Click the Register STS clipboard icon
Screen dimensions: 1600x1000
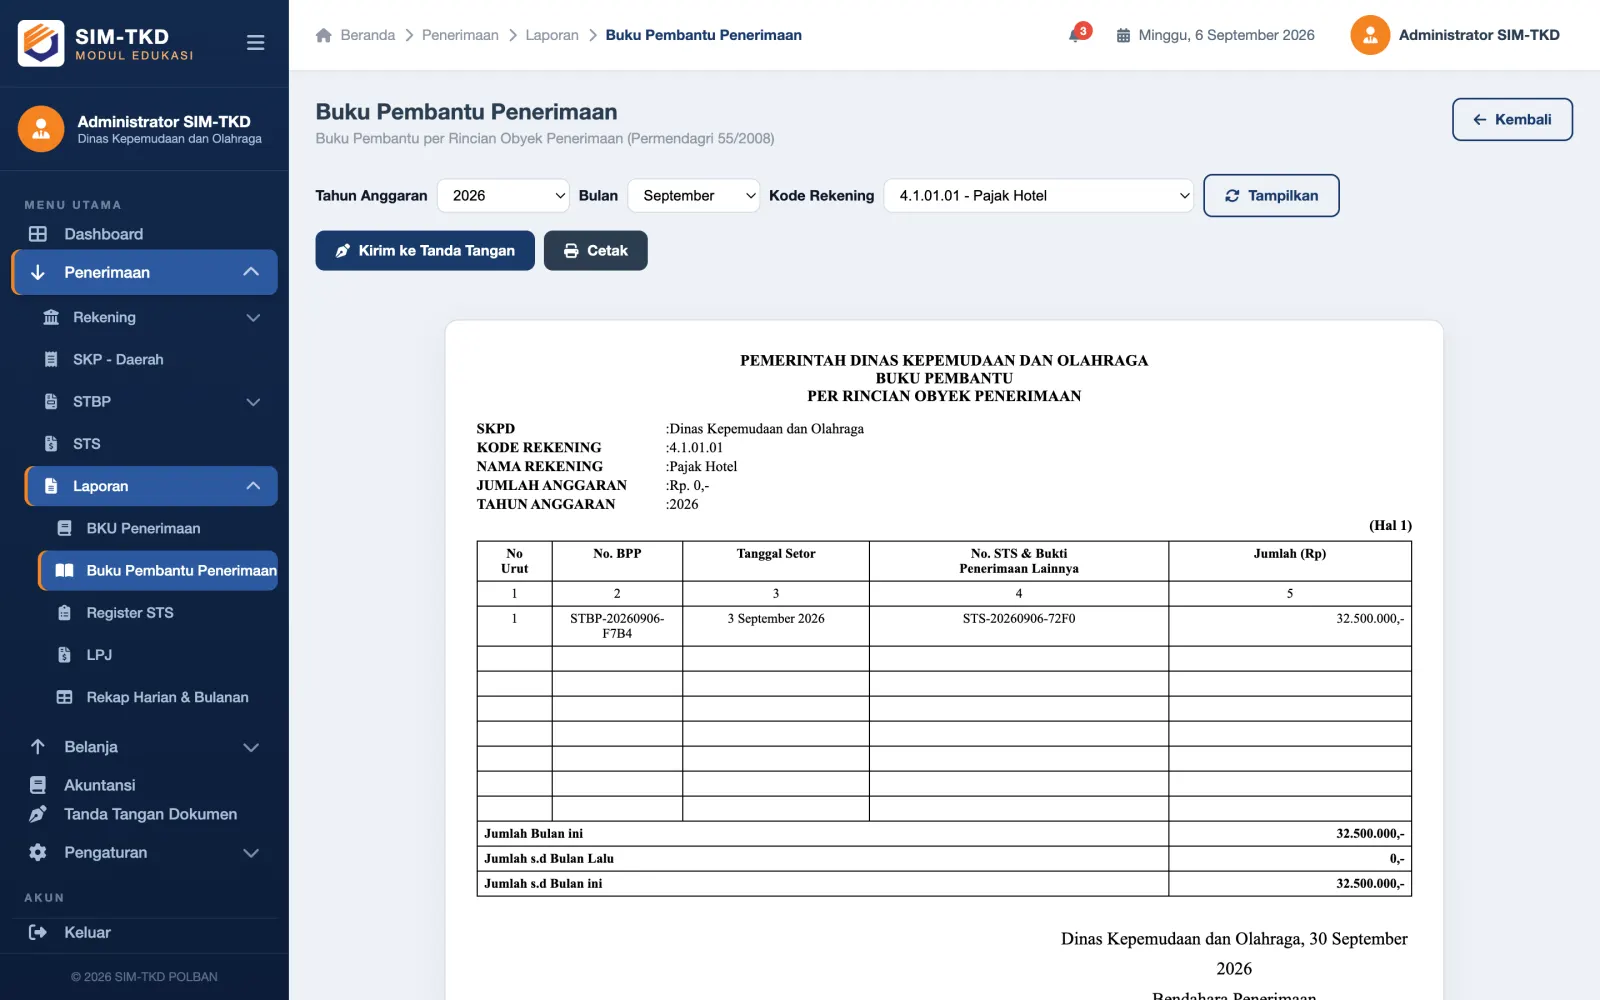tap(64, 612)
